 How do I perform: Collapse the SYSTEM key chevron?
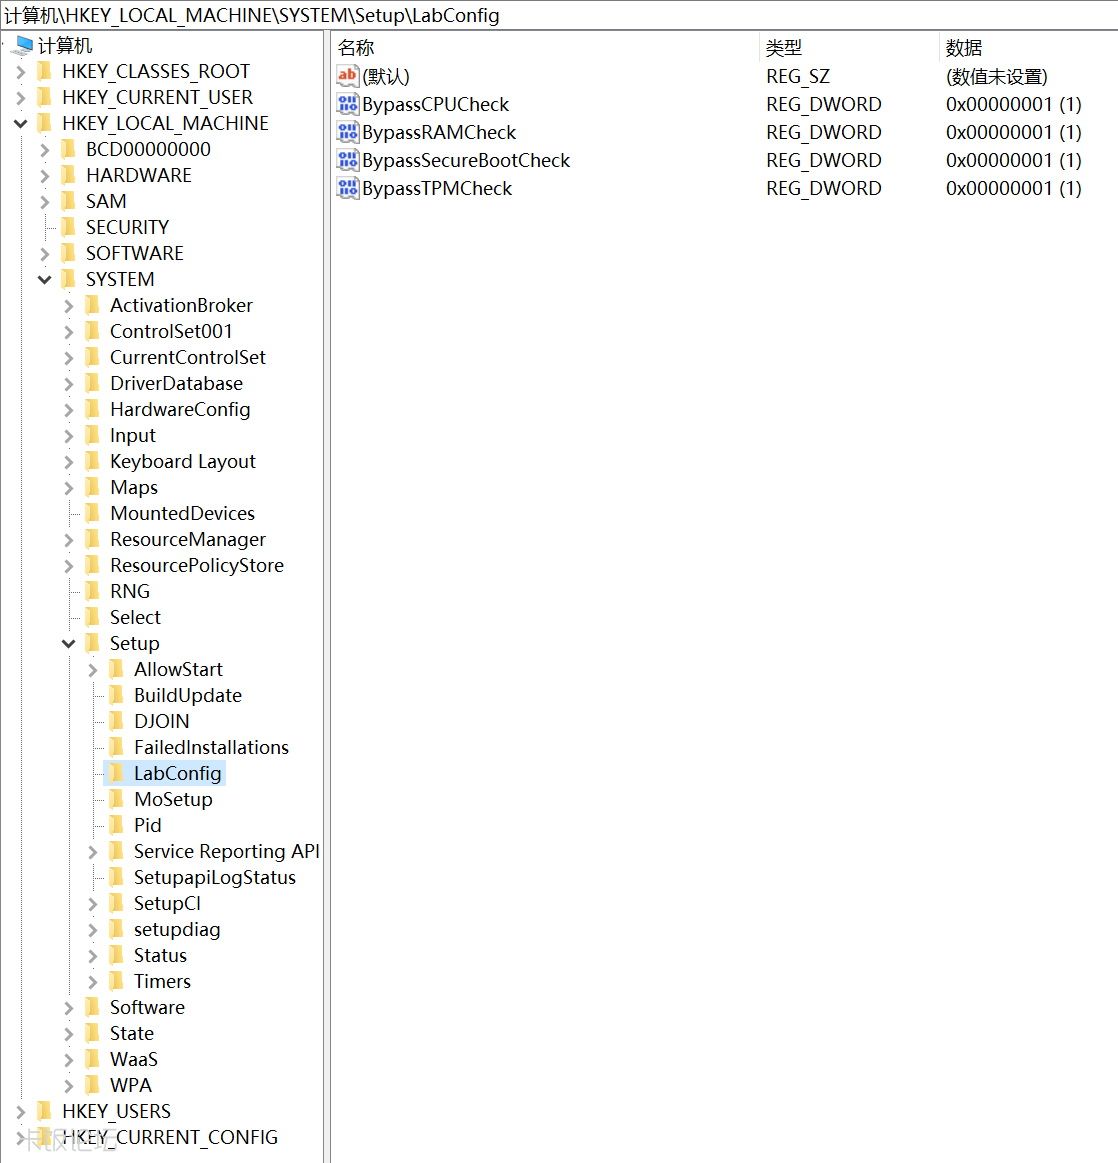tap(44, 280)
